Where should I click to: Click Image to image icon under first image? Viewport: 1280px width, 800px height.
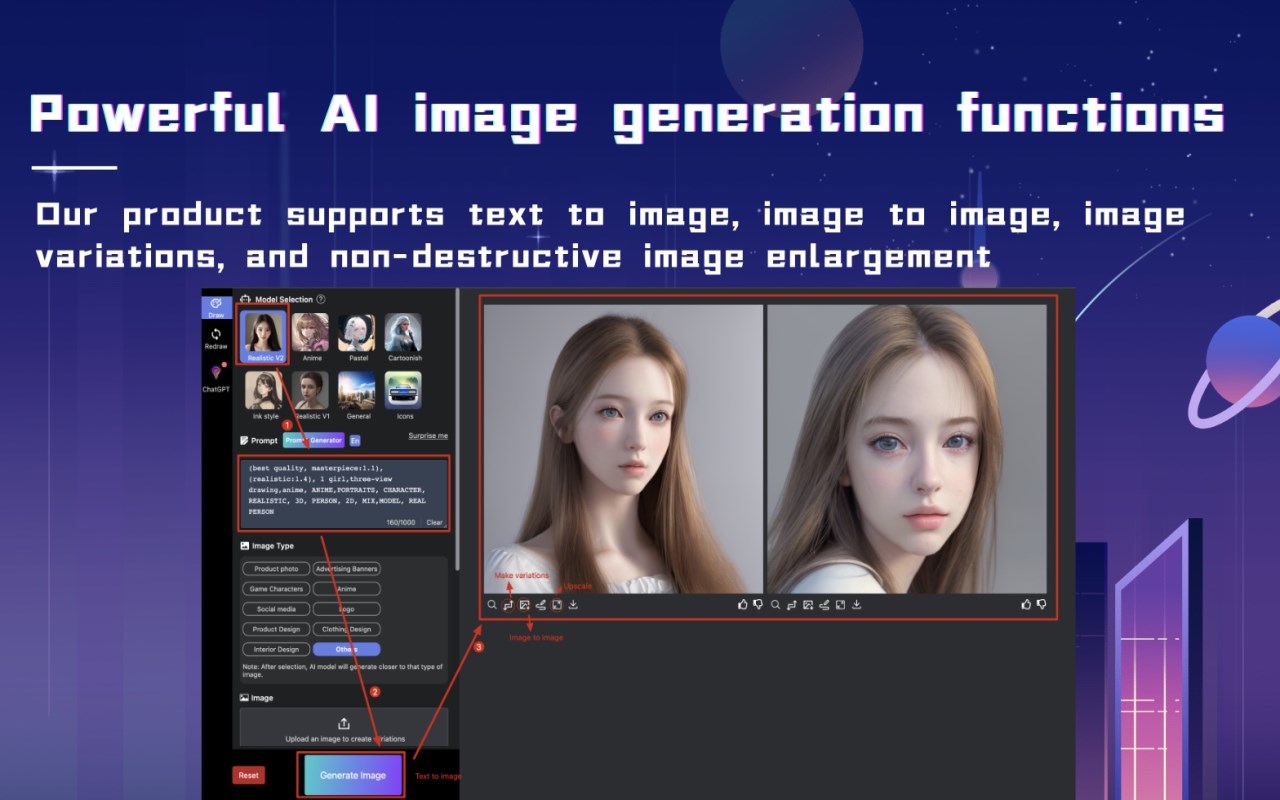(524, 605)
